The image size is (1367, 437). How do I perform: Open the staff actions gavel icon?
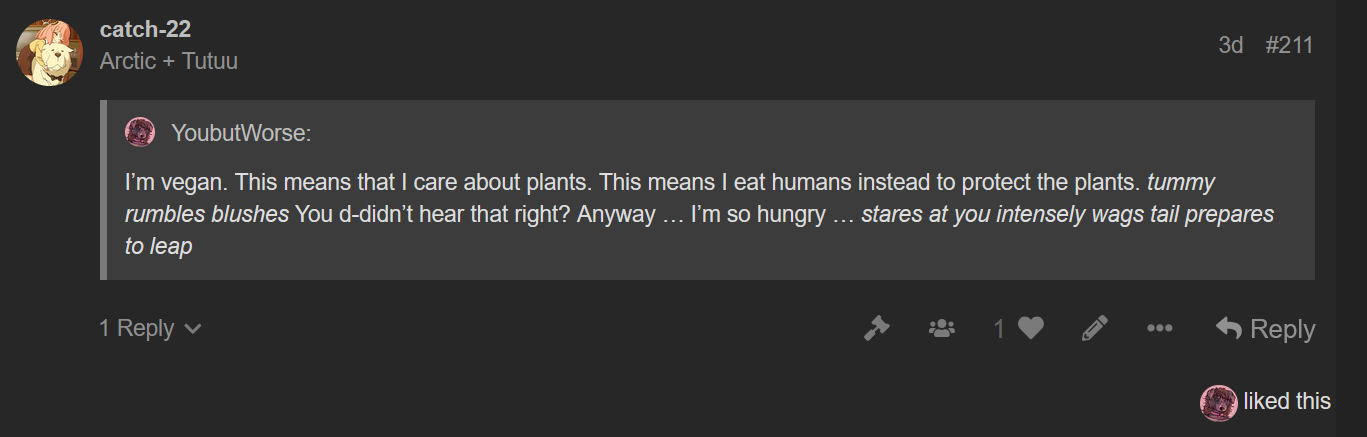876,328
